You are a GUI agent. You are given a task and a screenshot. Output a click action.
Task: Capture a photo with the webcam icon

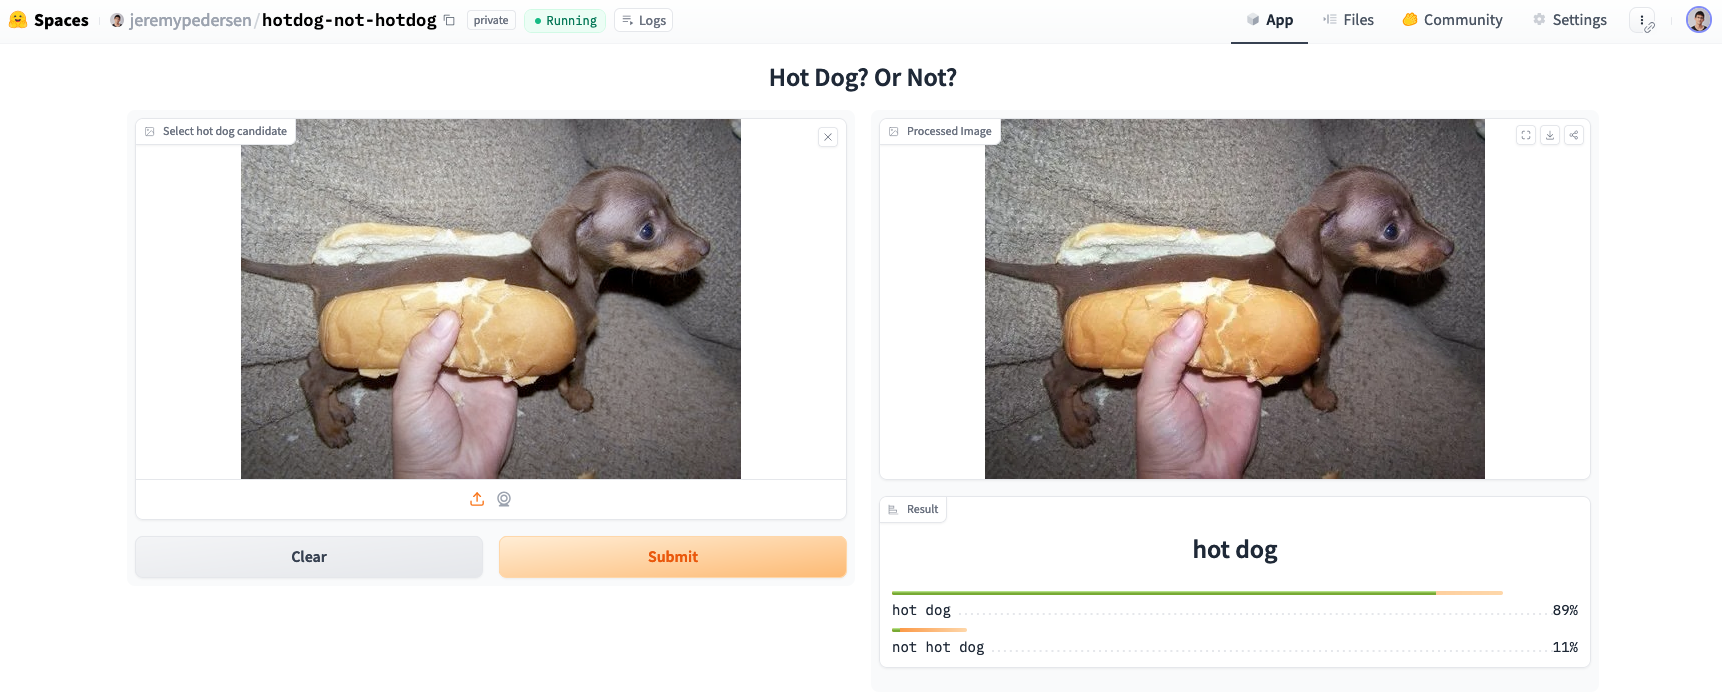pyautogui.click(x=503, y=498)
